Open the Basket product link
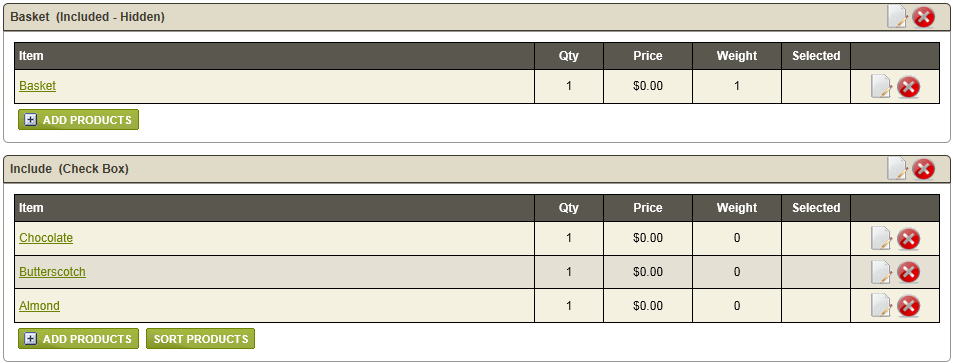Viewport: 953px width, 363px height. point(38,86)
